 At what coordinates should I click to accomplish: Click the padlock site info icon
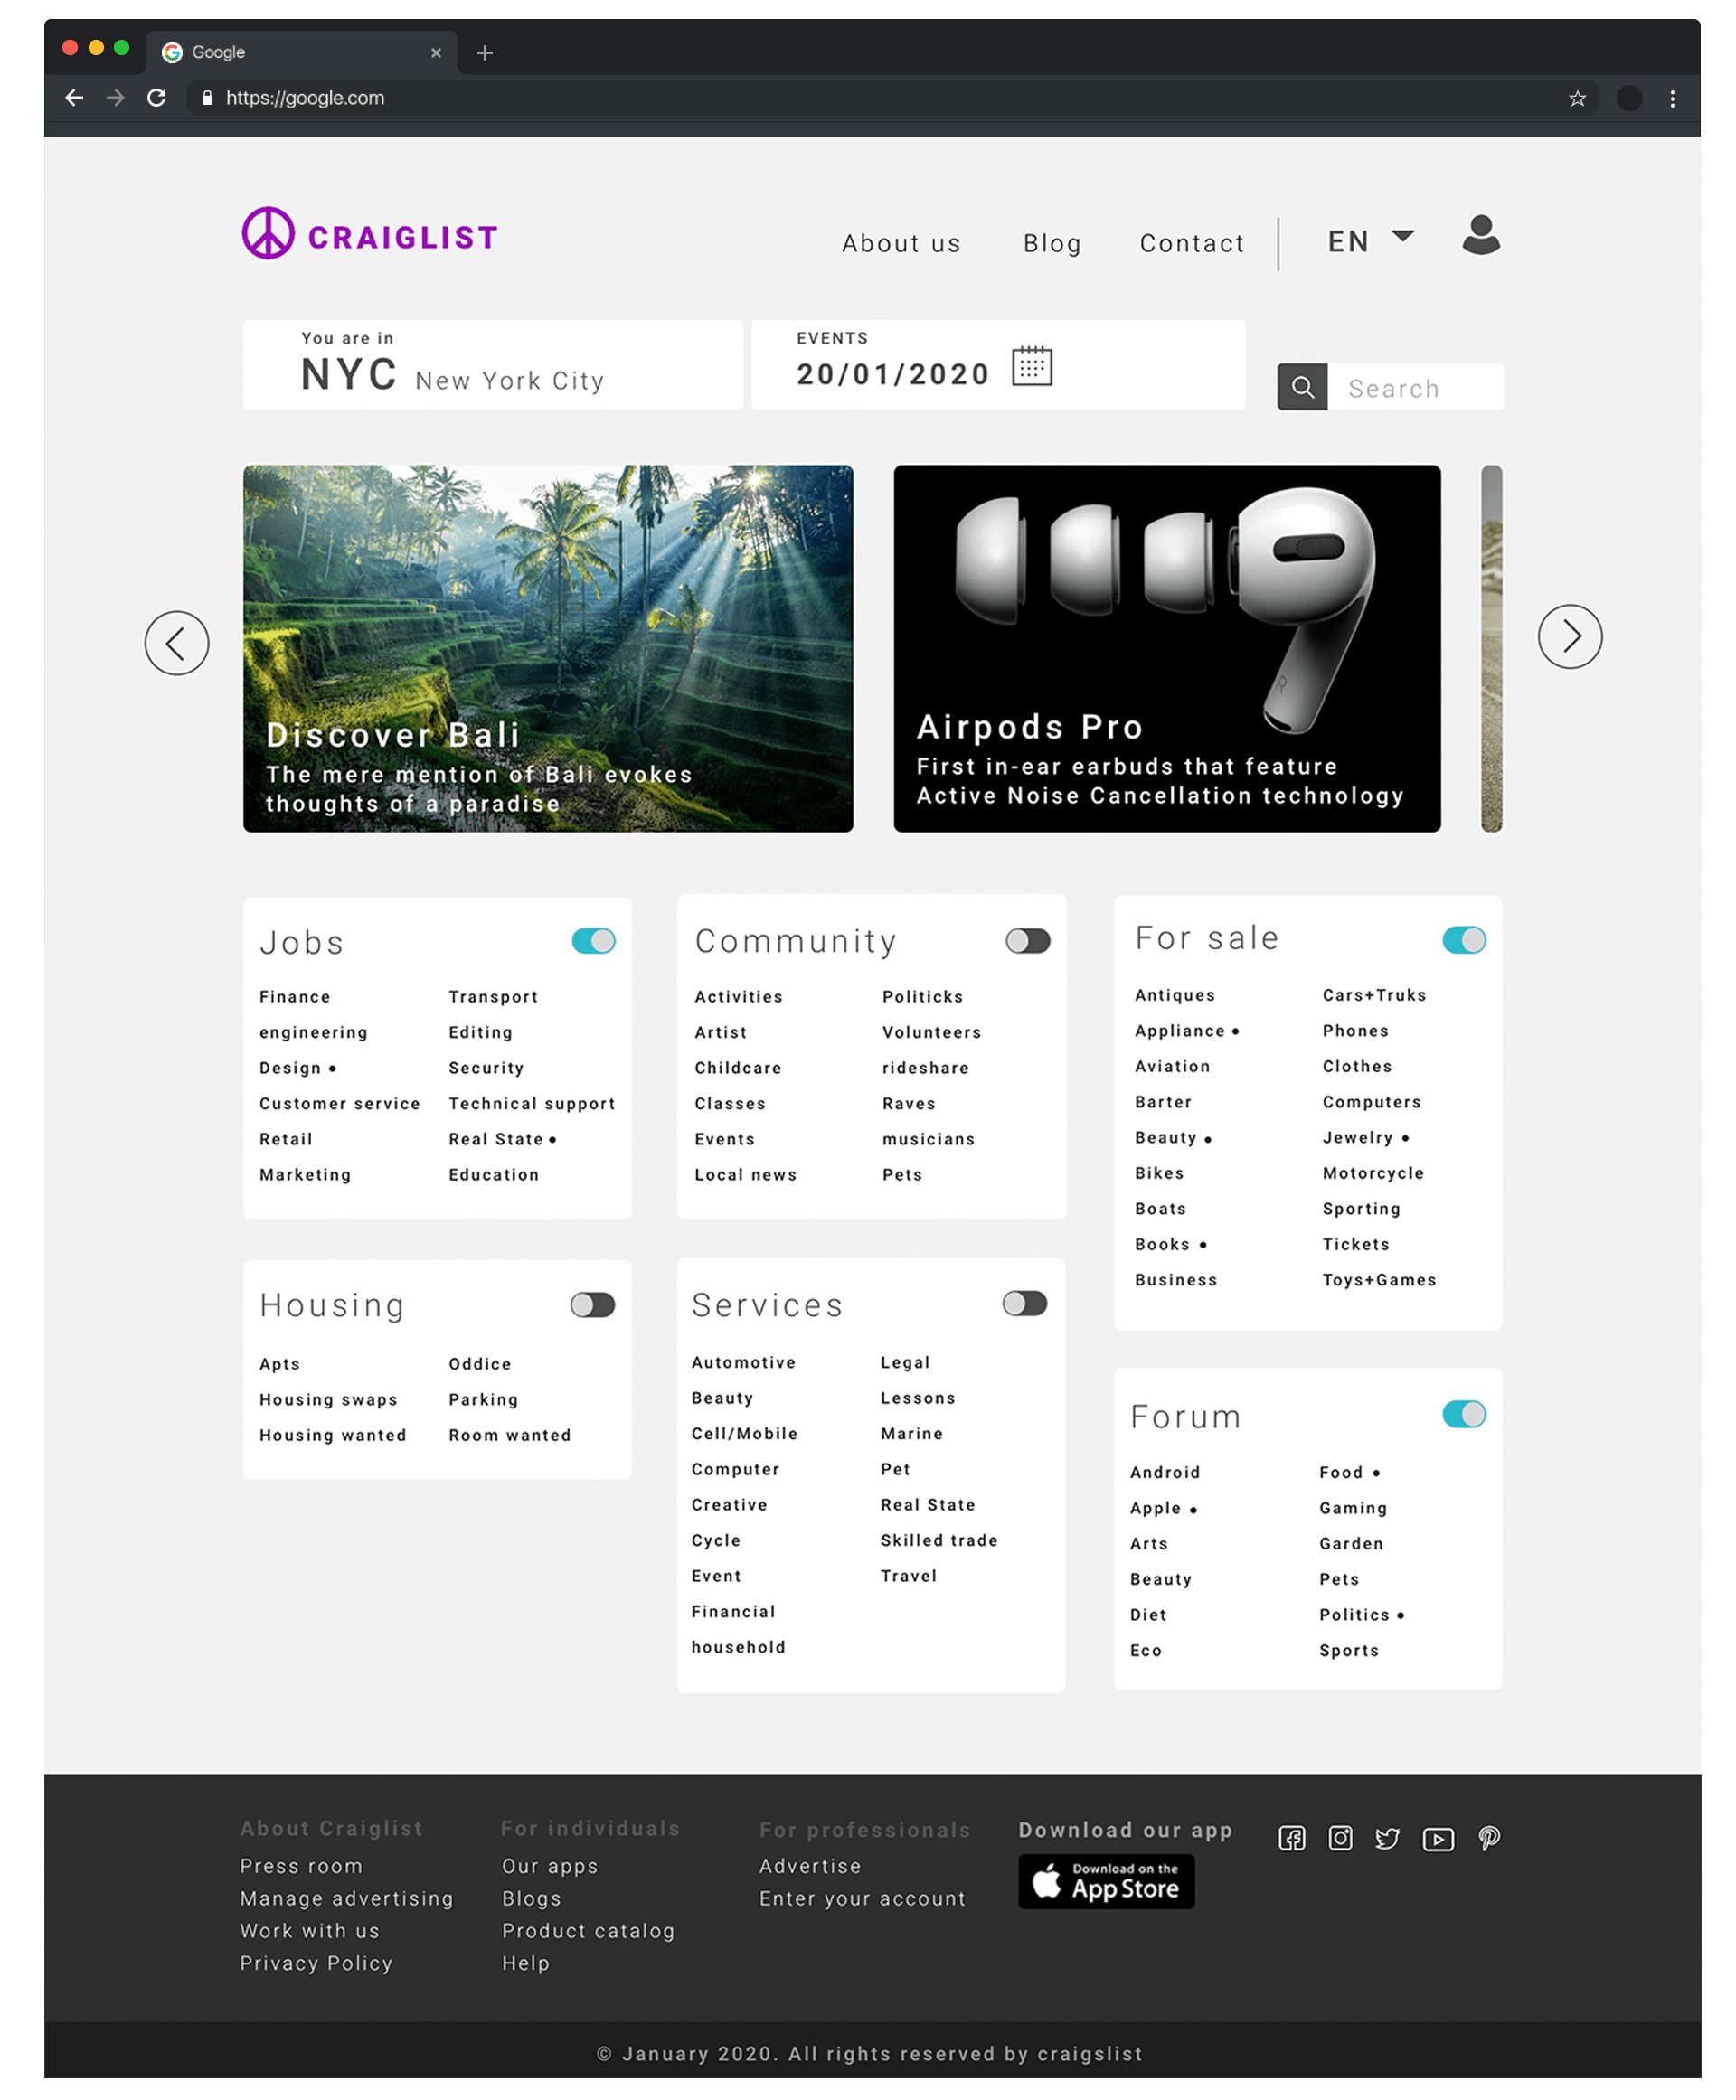(x=207, y=98)
